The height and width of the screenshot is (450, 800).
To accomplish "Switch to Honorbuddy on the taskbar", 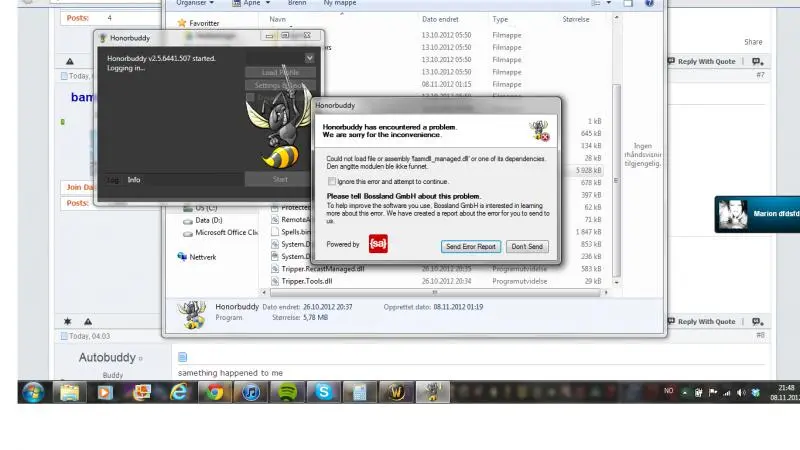I will click(433, 392).
